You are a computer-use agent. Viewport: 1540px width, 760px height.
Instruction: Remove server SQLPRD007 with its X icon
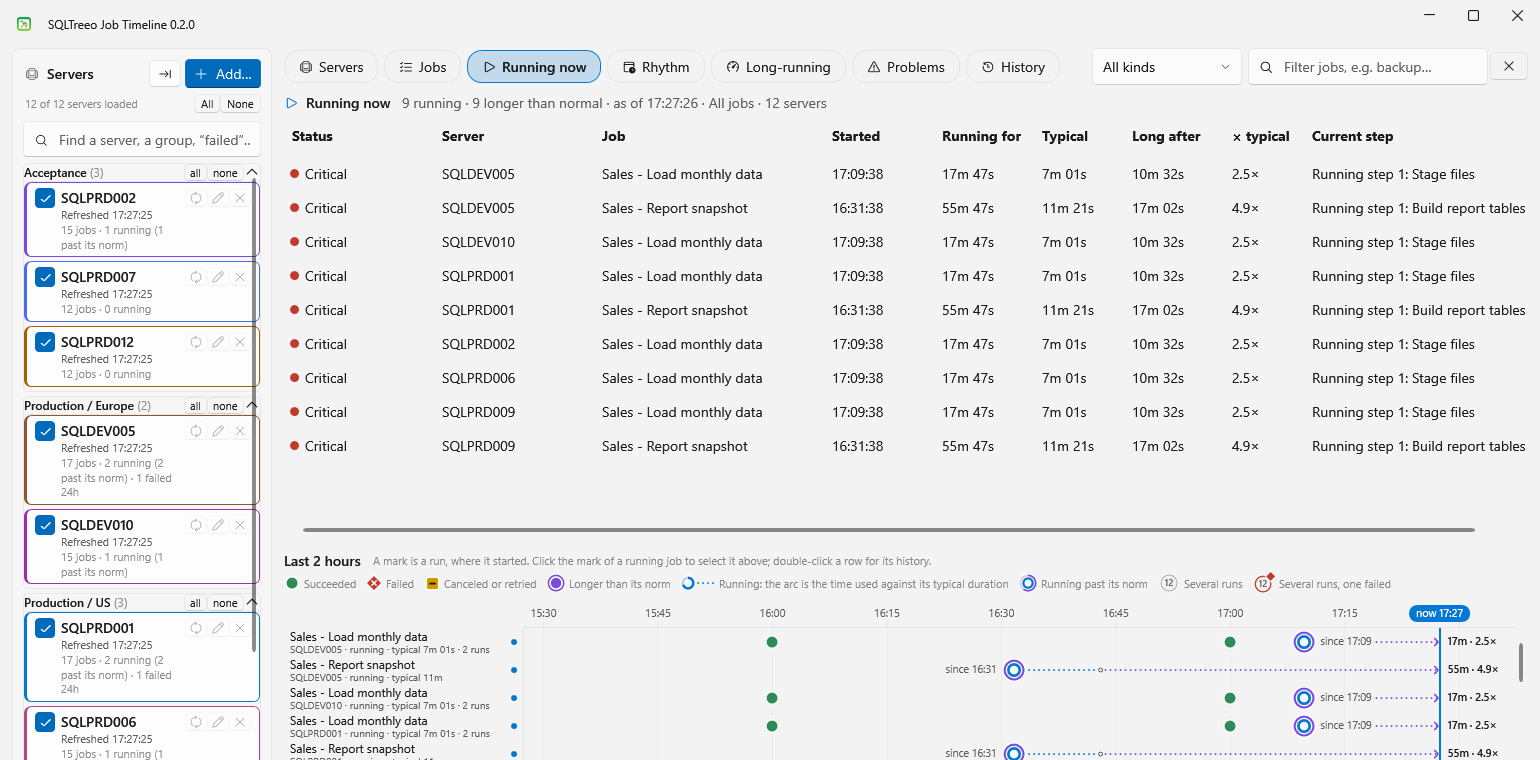tap(240, 277)
